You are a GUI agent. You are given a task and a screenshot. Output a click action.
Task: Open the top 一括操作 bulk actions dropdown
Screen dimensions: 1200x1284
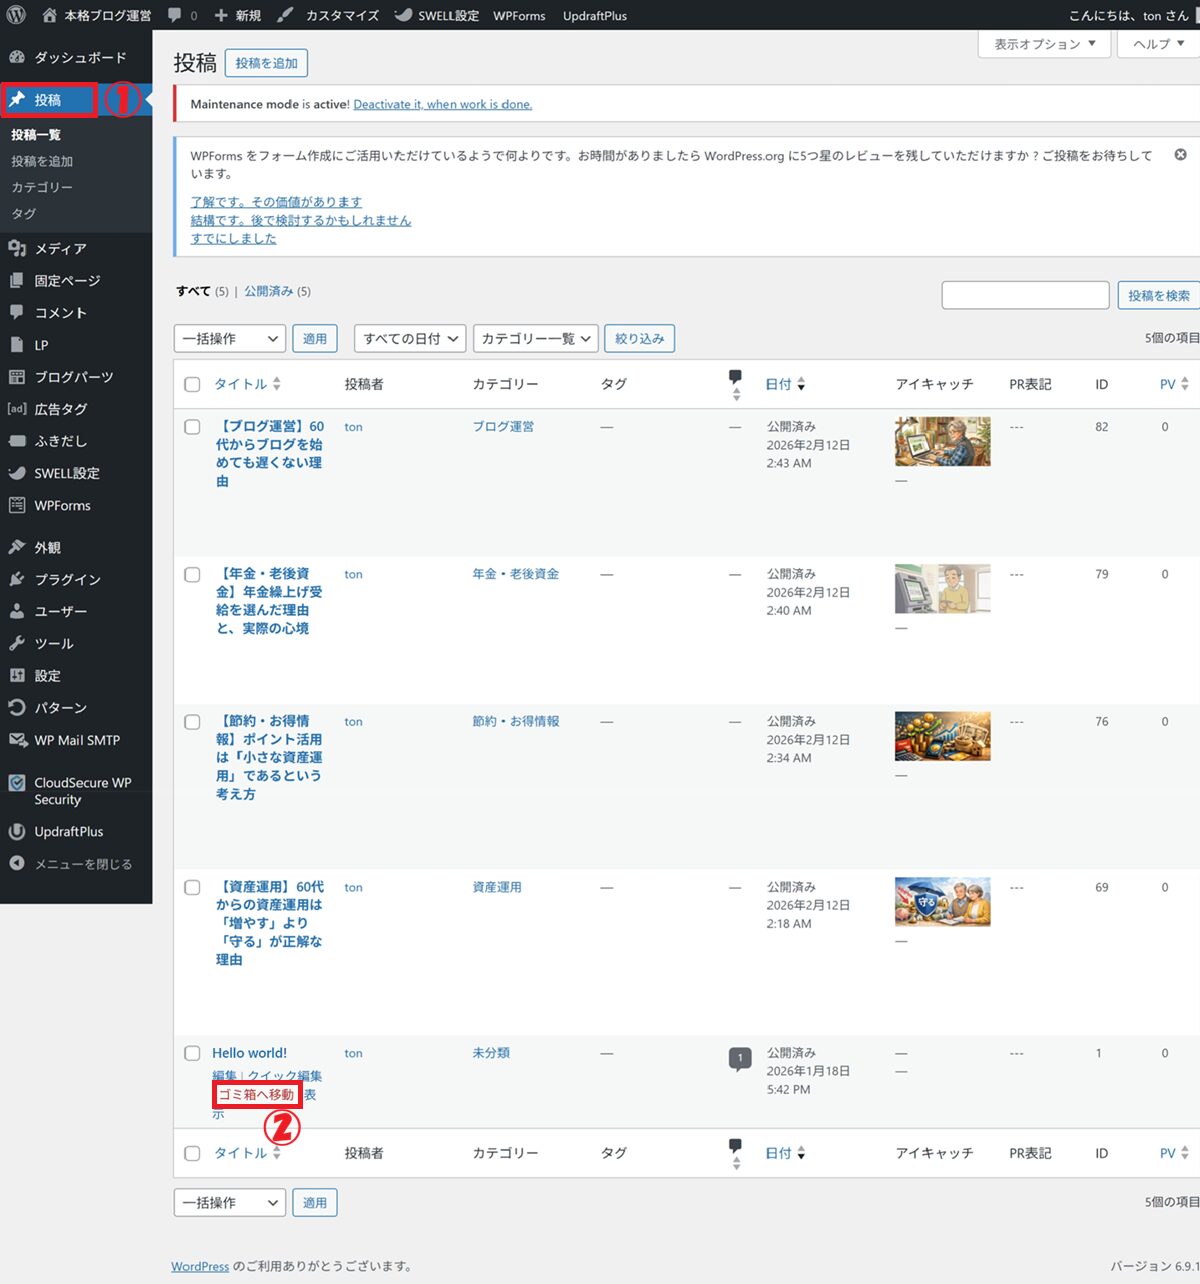click(x=229, y=339)
